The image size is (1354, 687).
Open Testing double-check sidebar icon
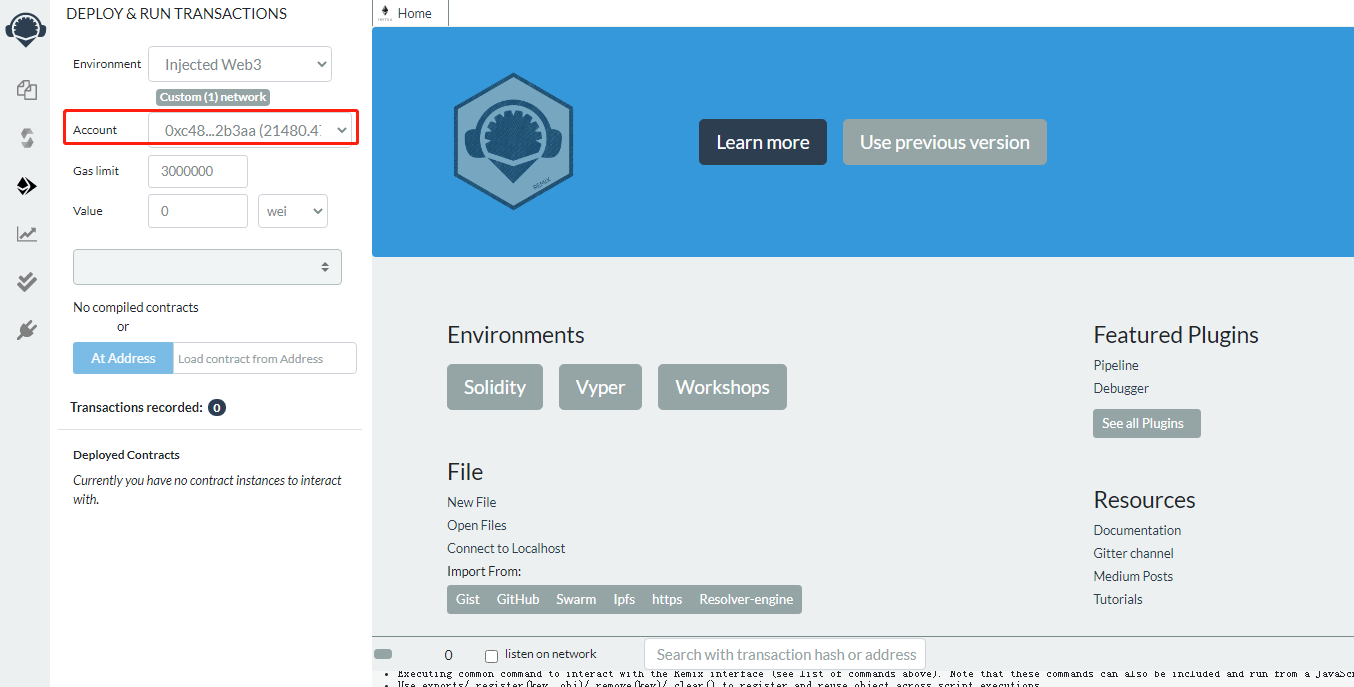click(27, 282)
